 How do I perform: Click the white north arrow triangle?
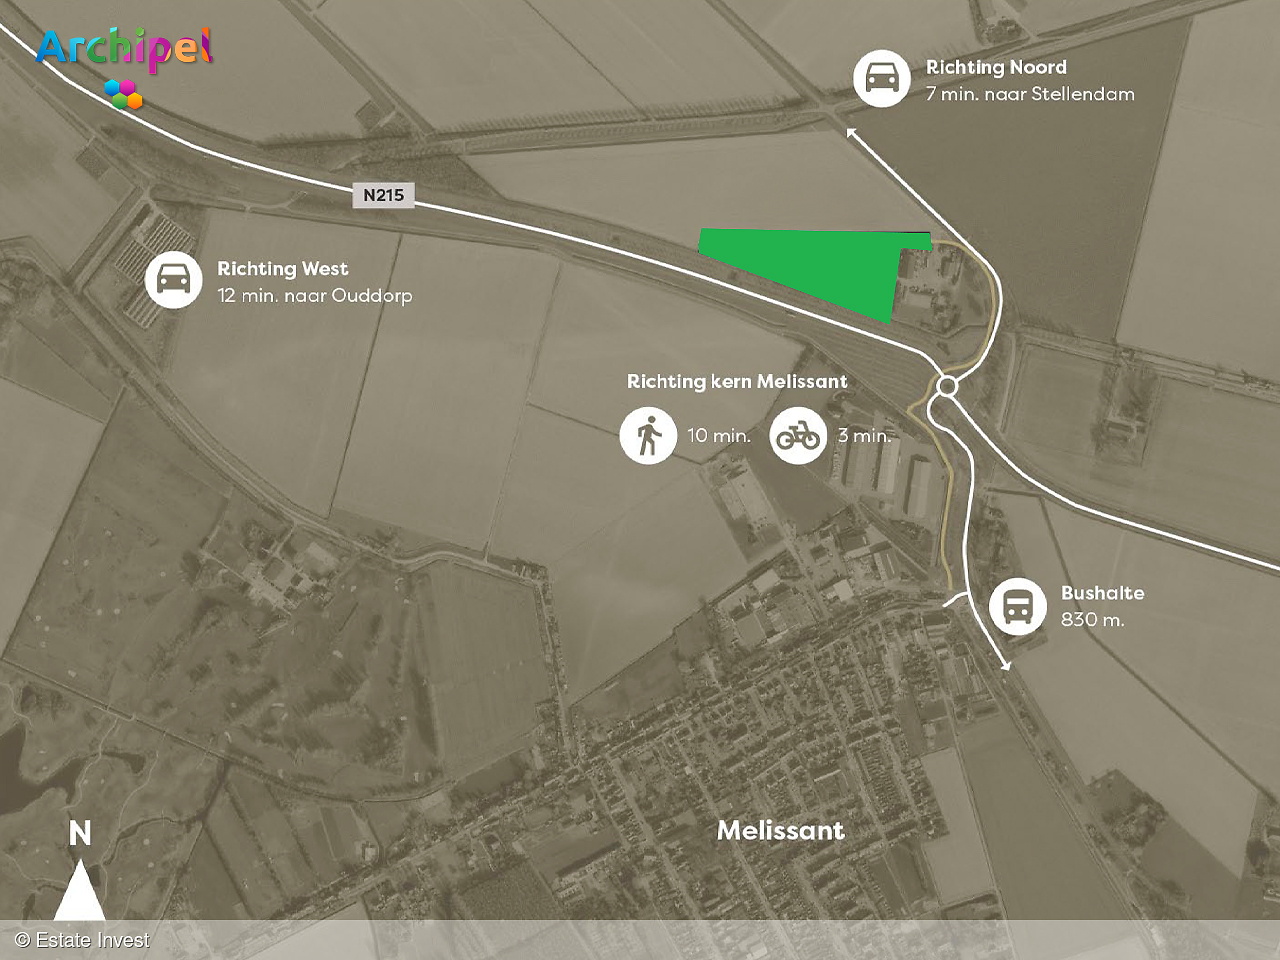point(79,890)
